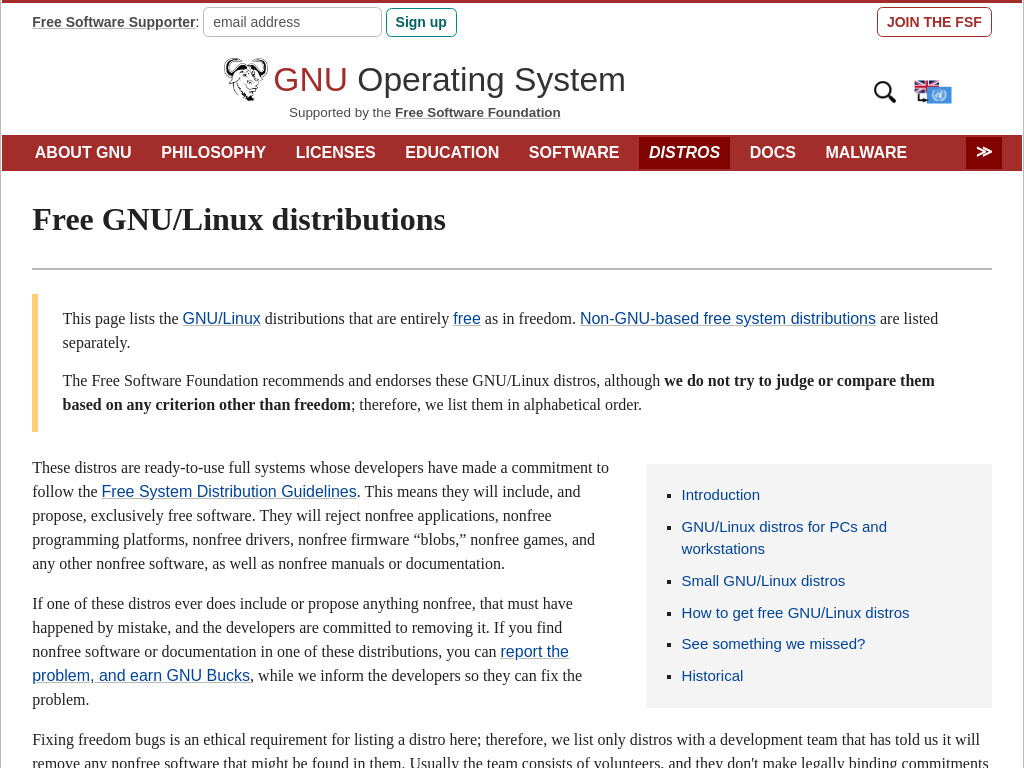Jump to Introduction in table of contents
Image resolution: width=1024 pixels, height=768 pixels.
[x=720, y=495]
